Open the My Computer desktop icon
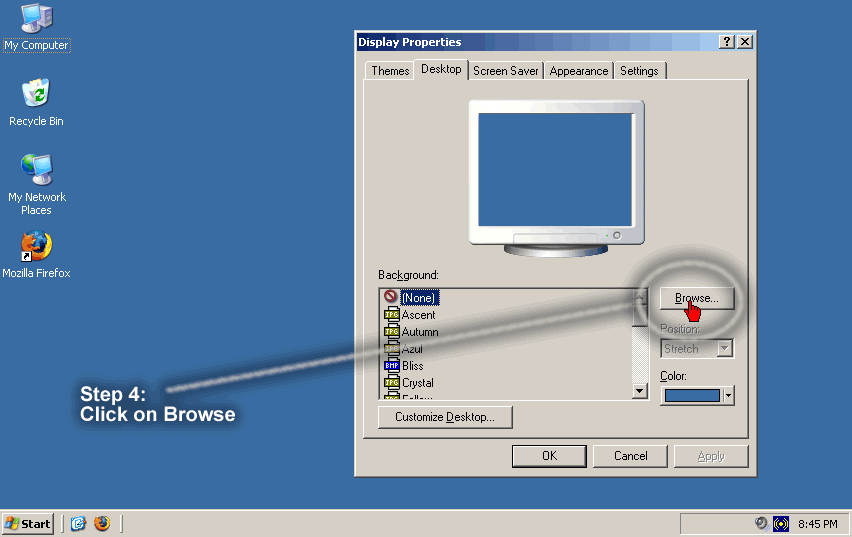Viewport: 852px width, 537px height. (x=36, y=20)
